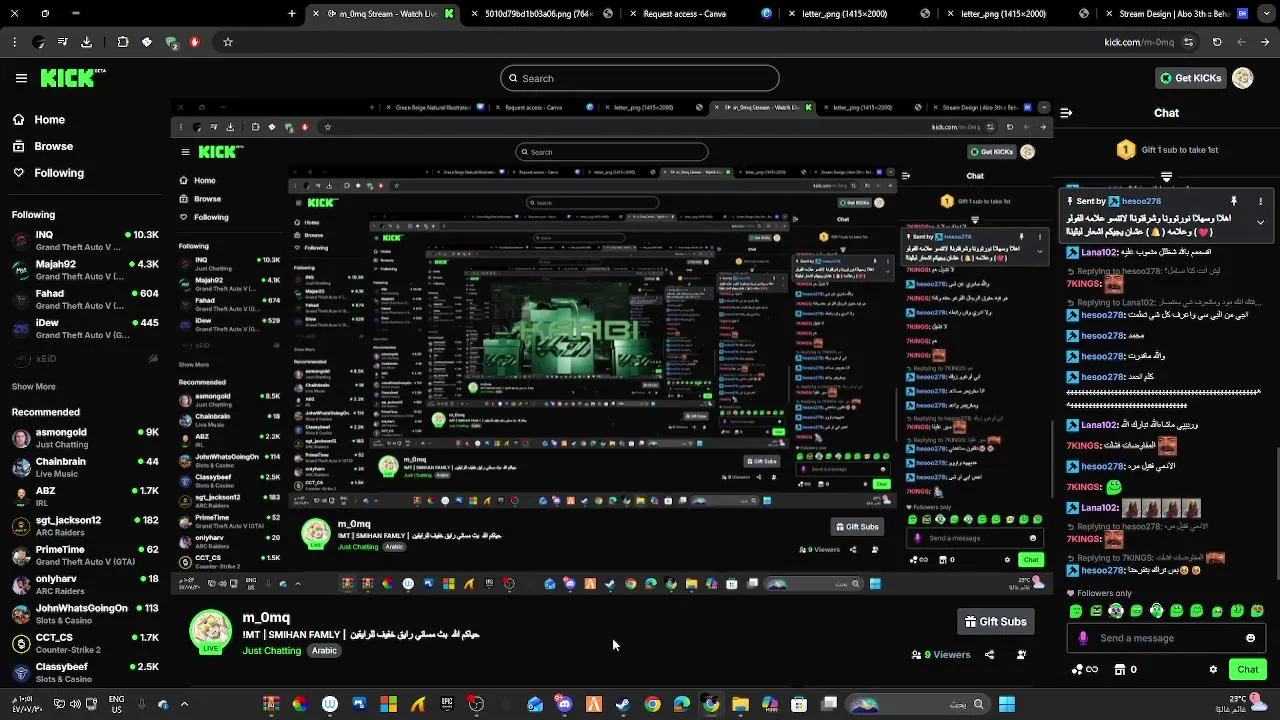Image resolution: width=1280 pixels, height=720 pixels.
Task: Open Steam from the taskbar
Action: (x=622, y=704)
